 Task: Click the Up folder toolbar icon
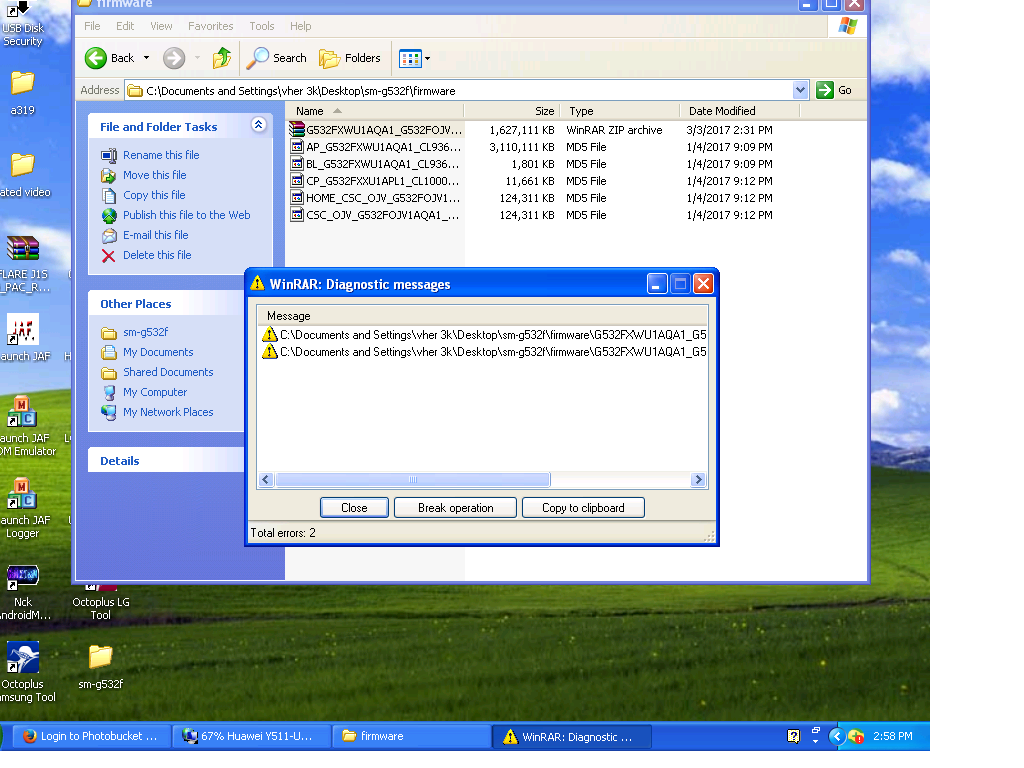click(222, 58)
